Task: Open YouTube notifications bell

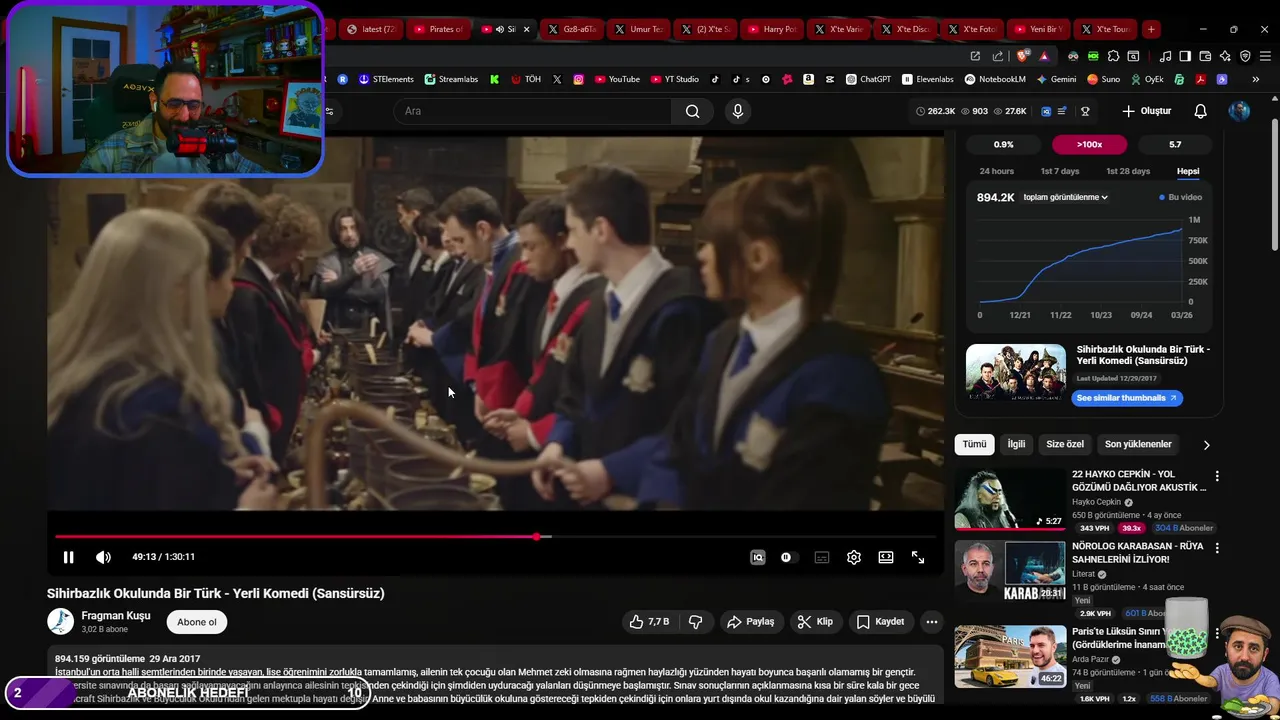Action: coord(1201,111)
